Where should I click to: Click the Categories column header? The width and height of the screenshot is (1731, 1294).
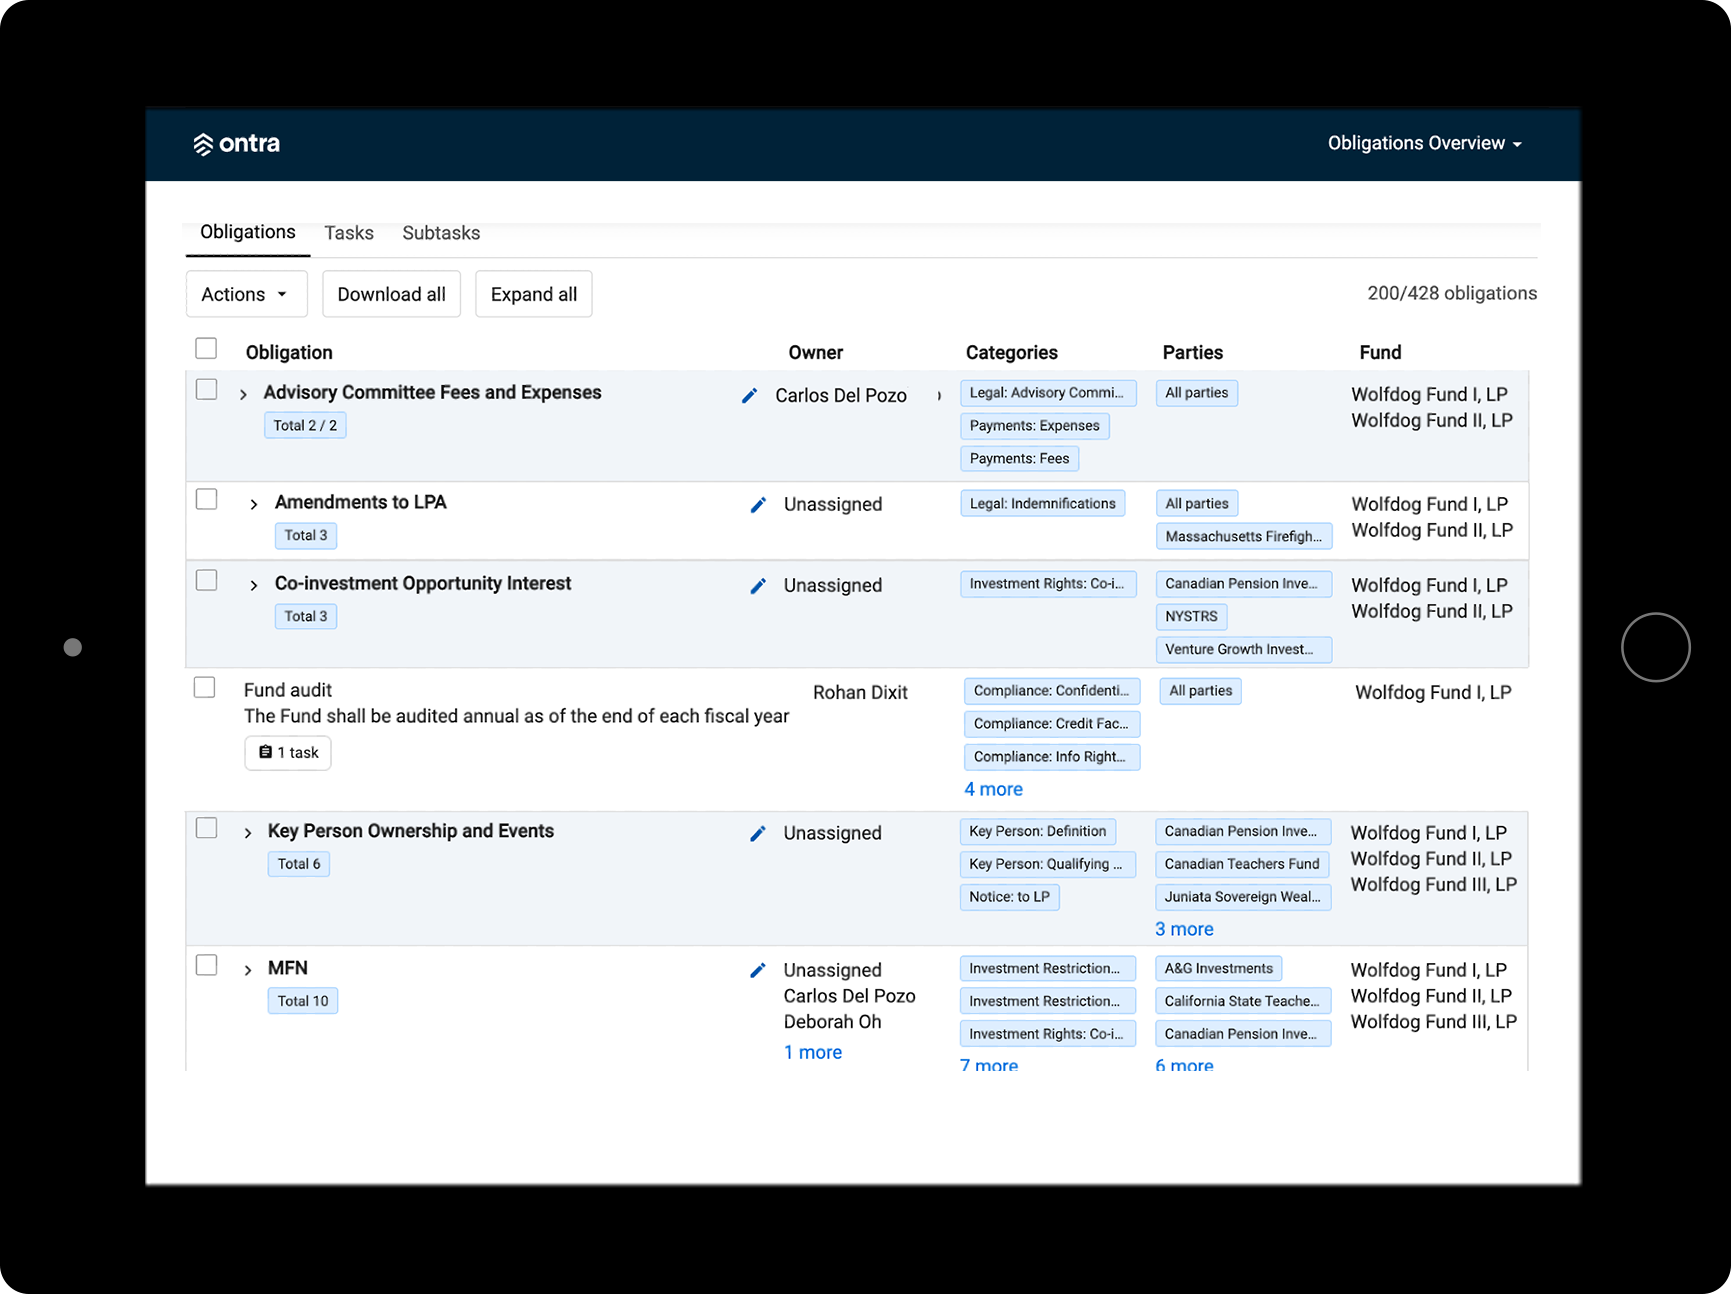point(1012,353)
